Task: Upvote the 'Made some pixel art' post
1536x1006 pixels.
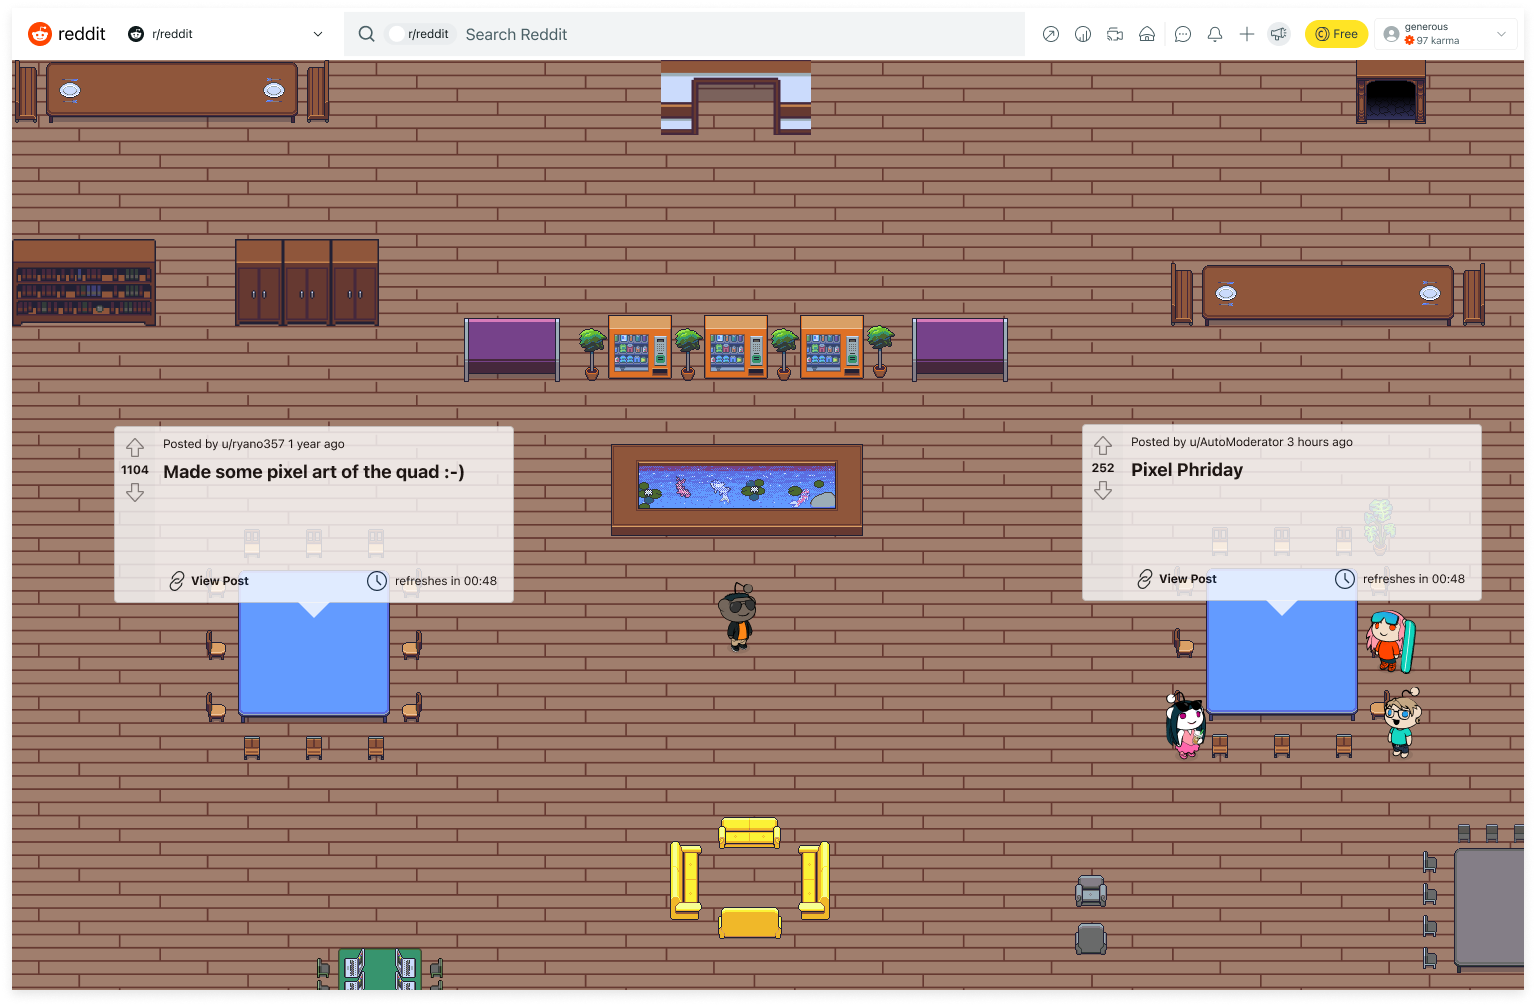Action: coord(135,448)
